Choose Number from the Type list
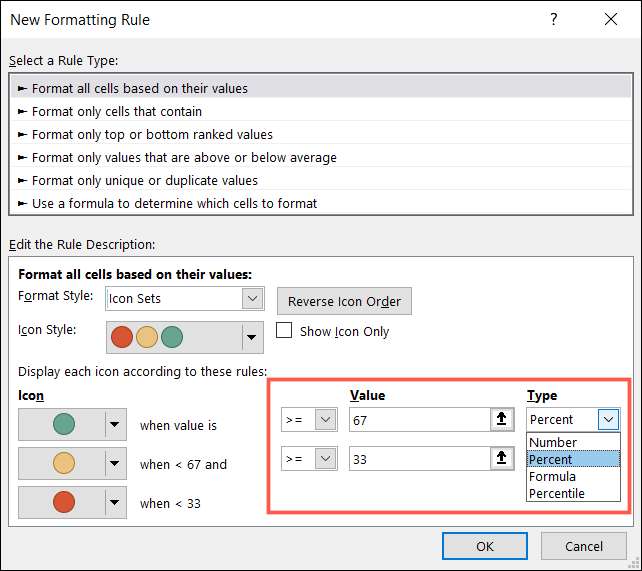 tap(553, 442)
